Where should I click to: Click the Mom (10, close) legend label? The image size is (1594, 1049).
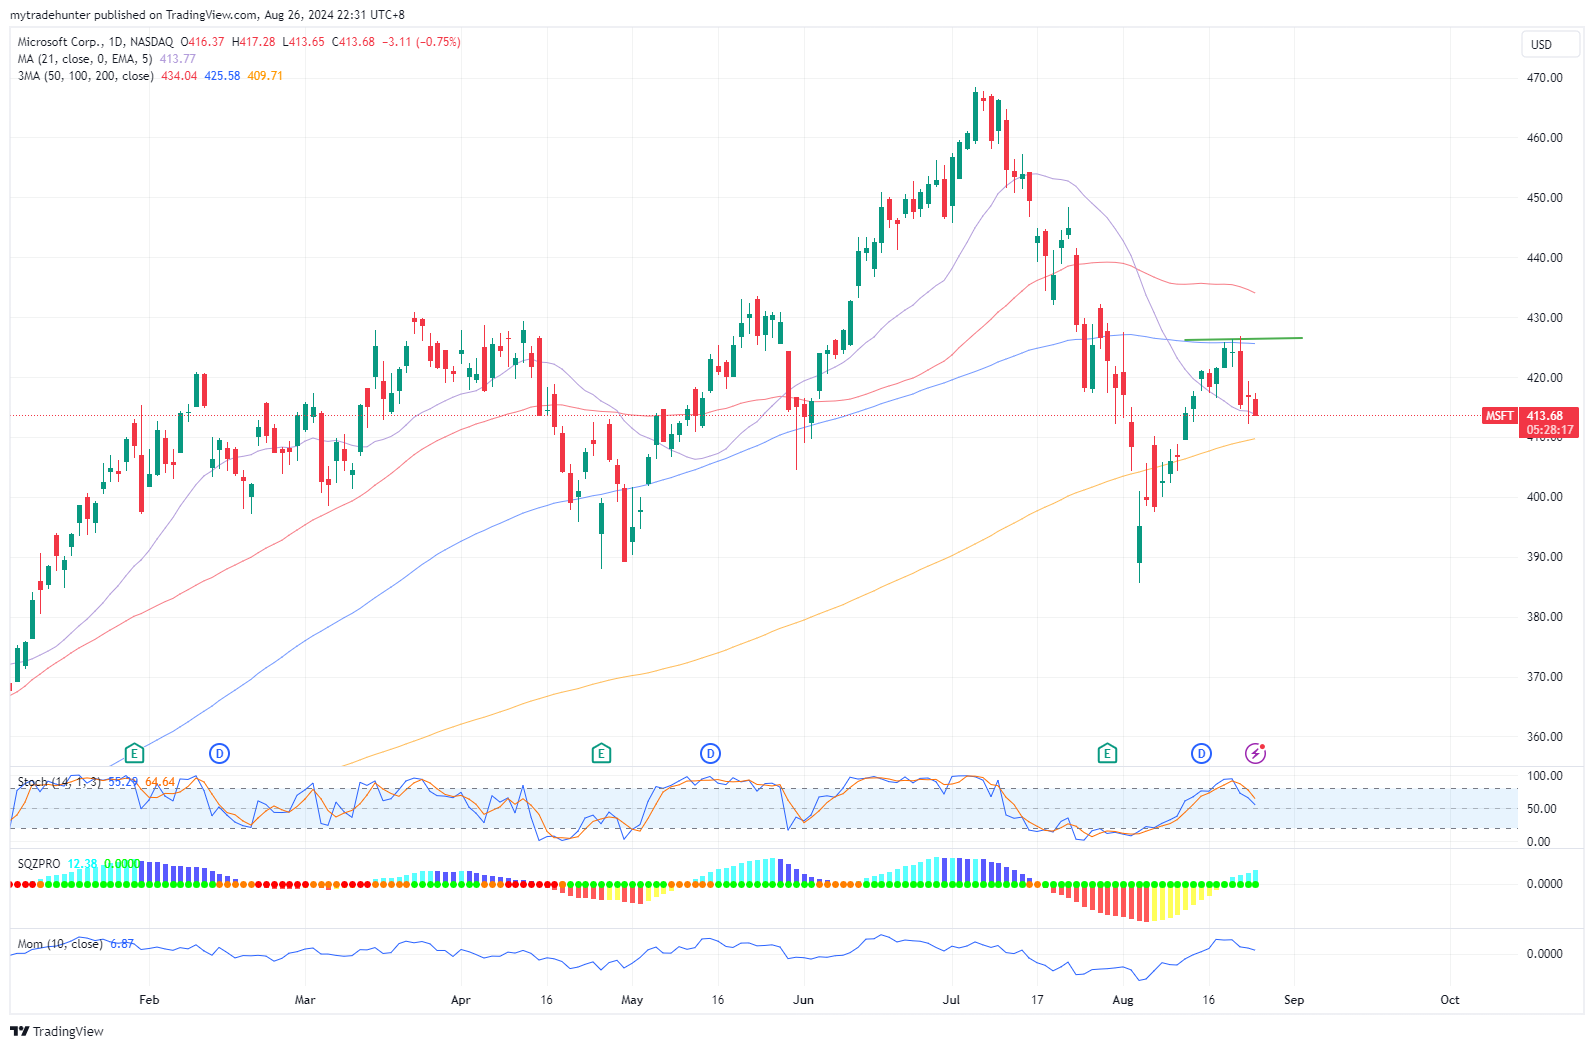[x=60, y=944]
